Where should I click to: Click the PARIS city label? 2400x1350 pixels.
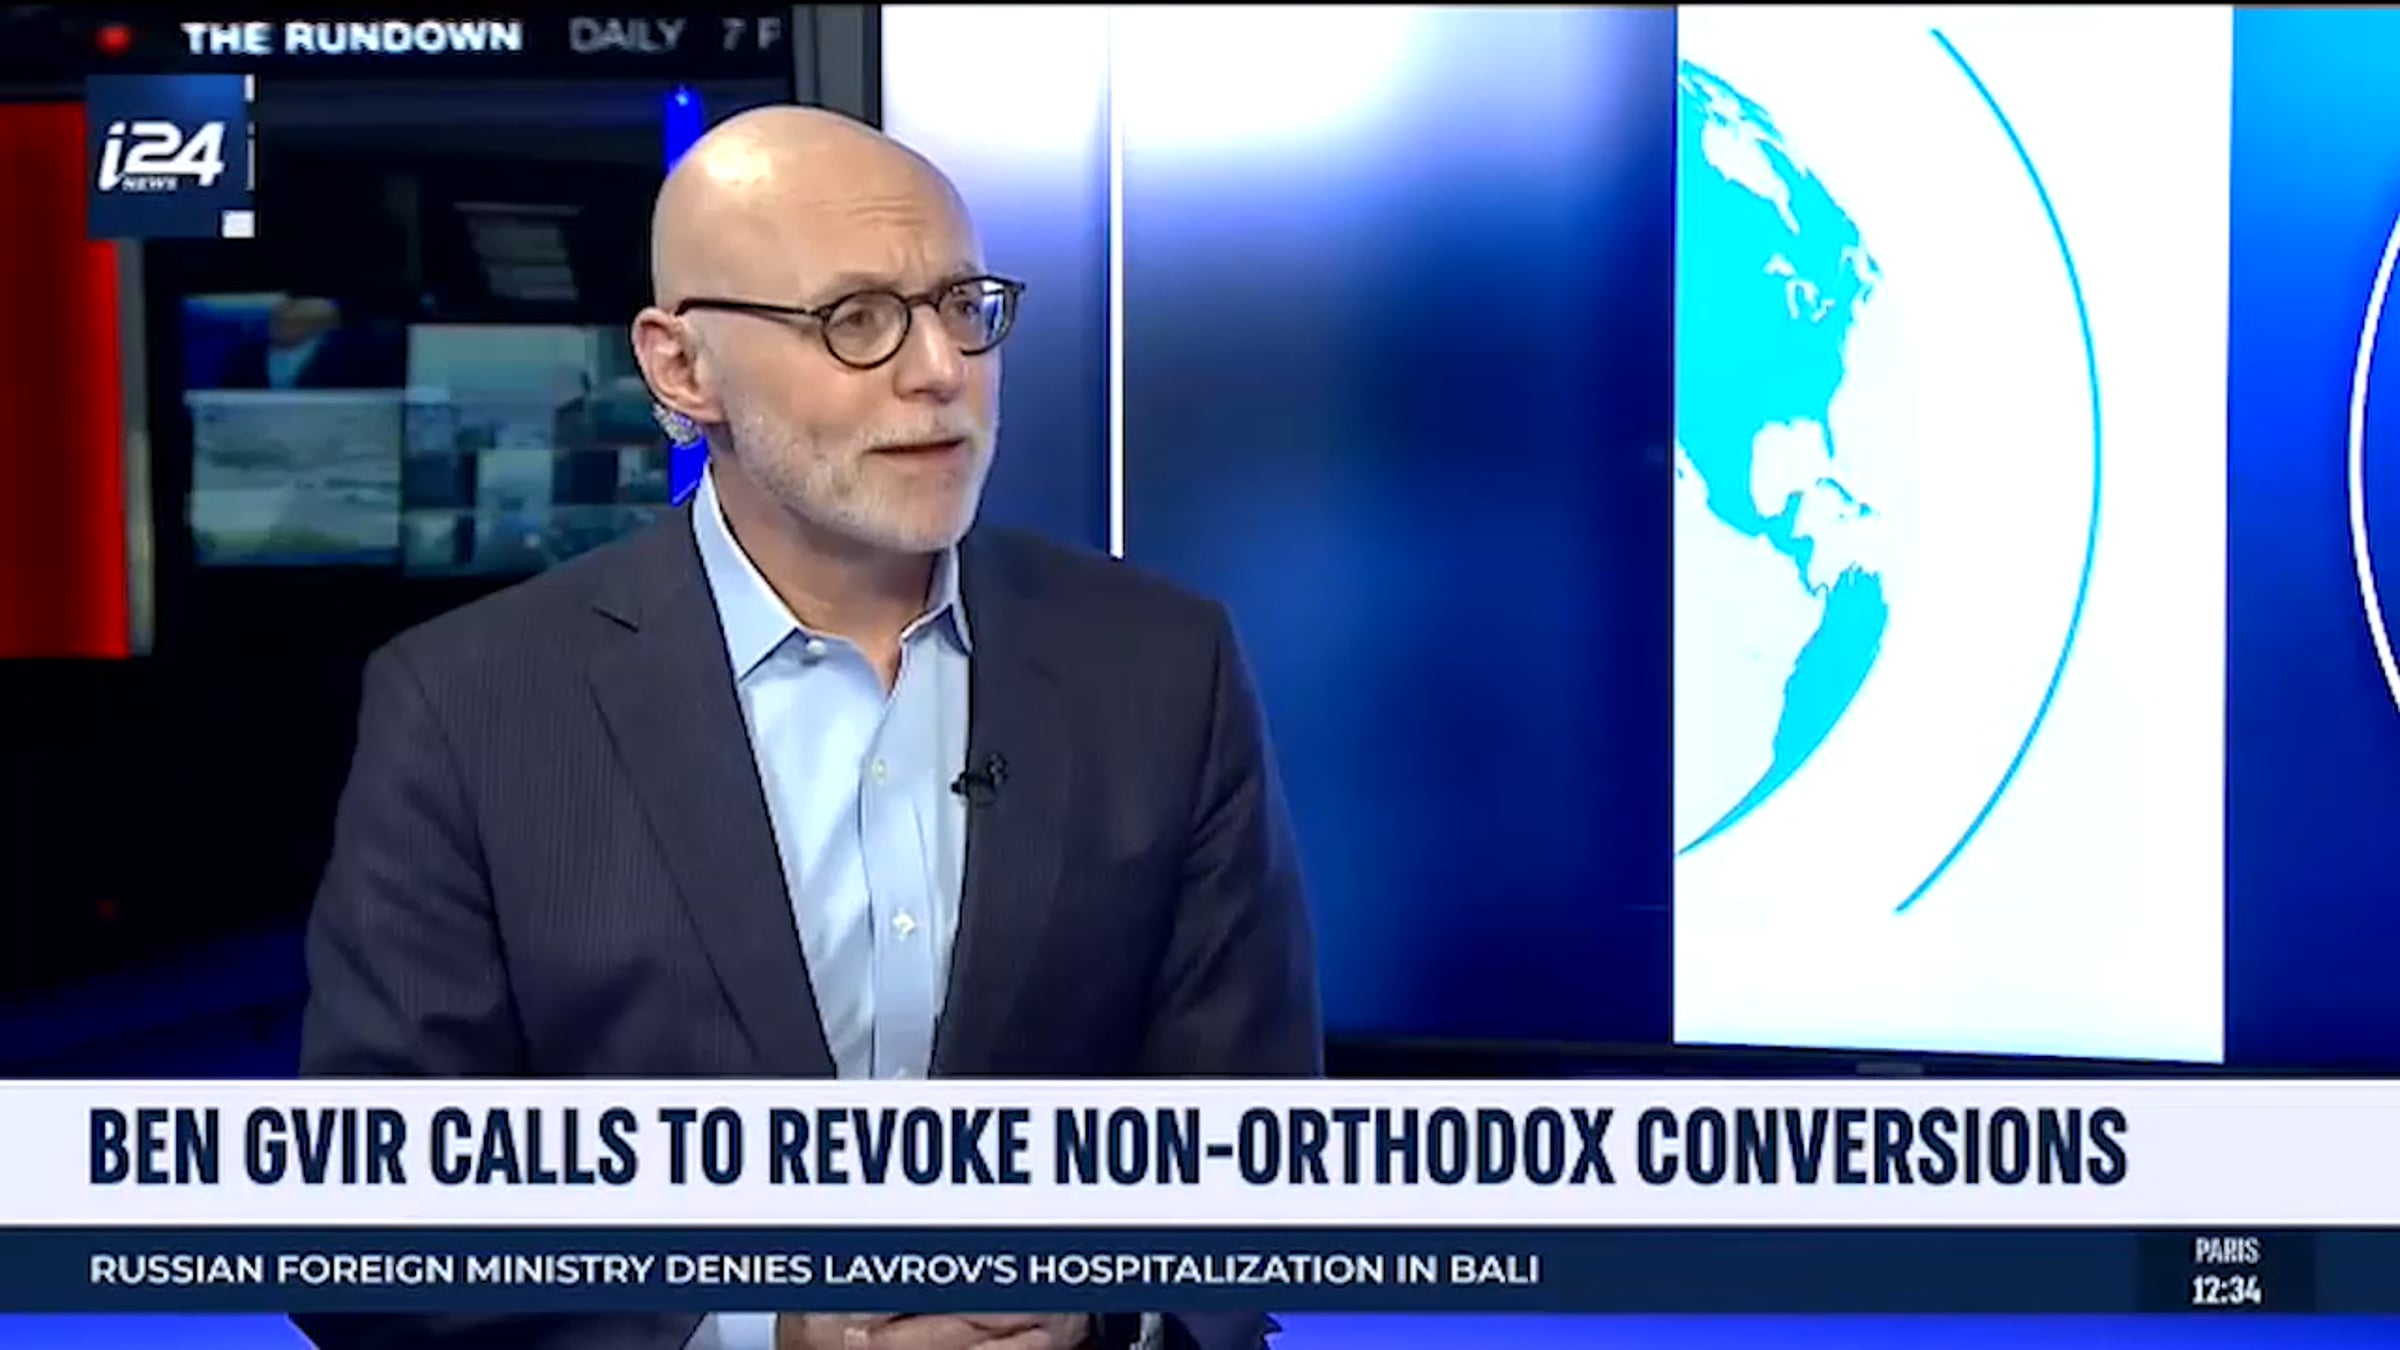tap(2226, 1250)
